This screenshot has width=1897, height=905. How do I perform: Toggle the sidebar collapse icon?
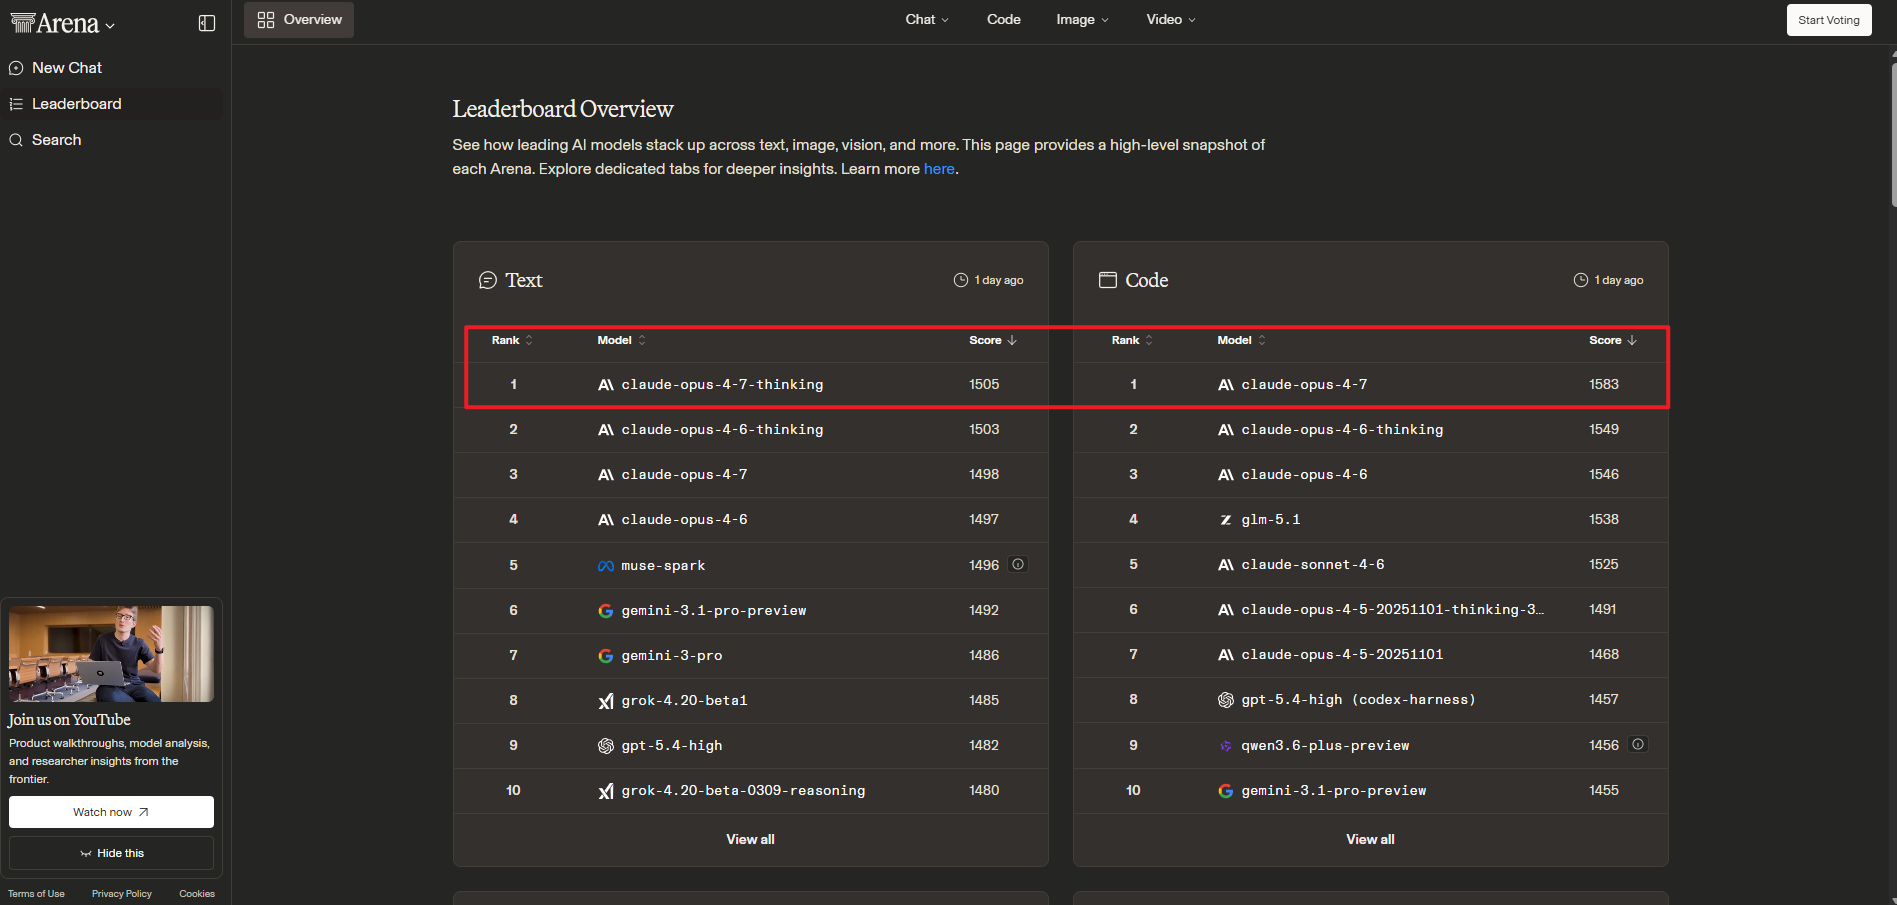[x=207, y=23]
